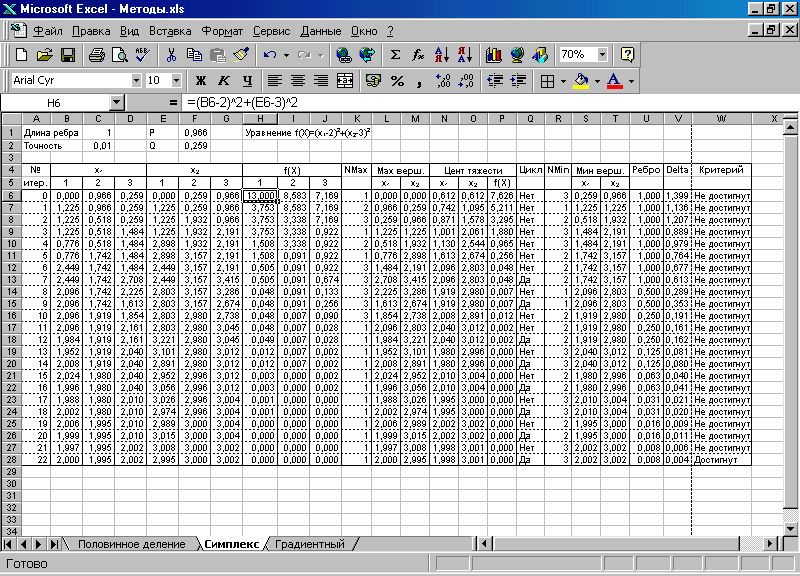Click the Merge and Center icon
Image resolution: width=800 pixels, height=576 pixels.
click(x=345, y=81)
